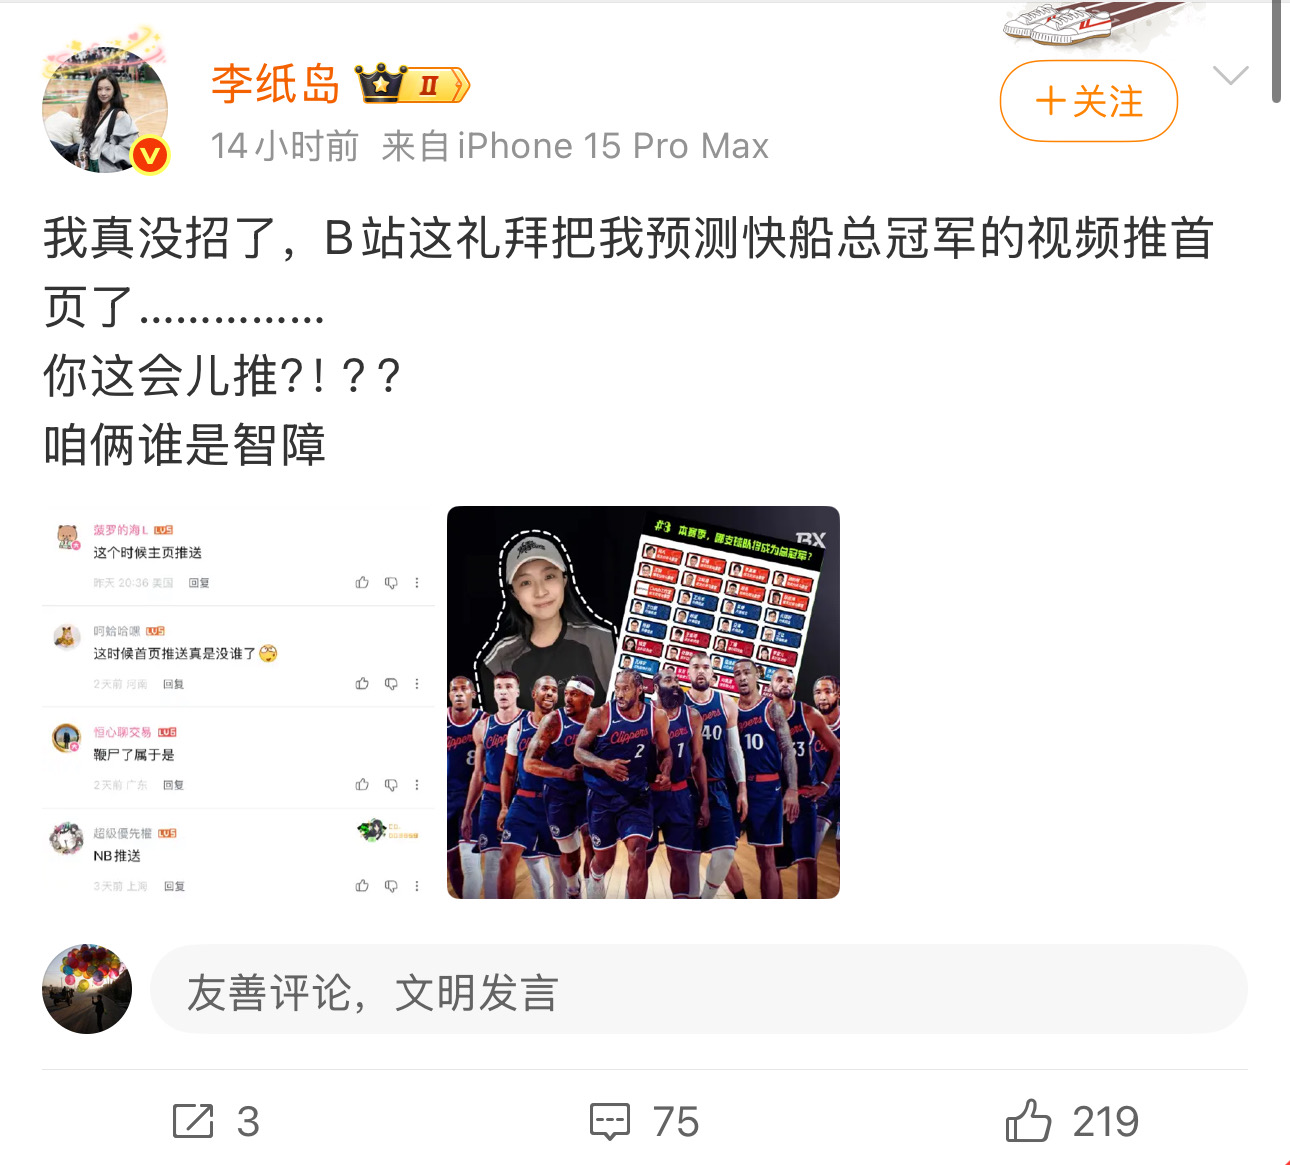Focus the 友善评论 comment input field
Screen dimensions: 1290x1165
(699, 989)
